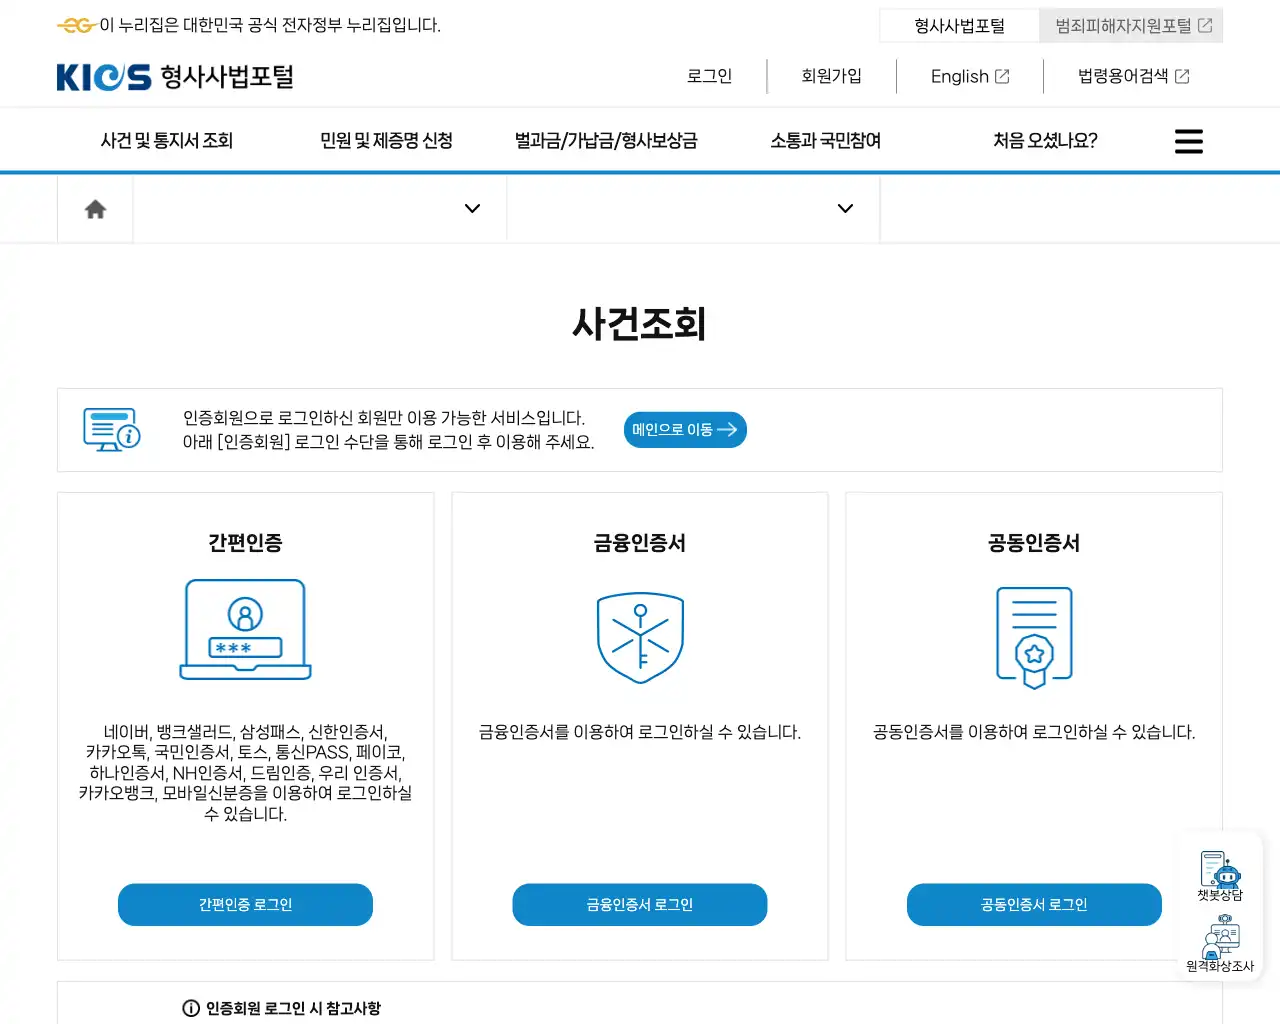The width and height of the screenshot is (1280, 1024).
Task: Click the government emblem icon at top
Action: pos(76,25)
